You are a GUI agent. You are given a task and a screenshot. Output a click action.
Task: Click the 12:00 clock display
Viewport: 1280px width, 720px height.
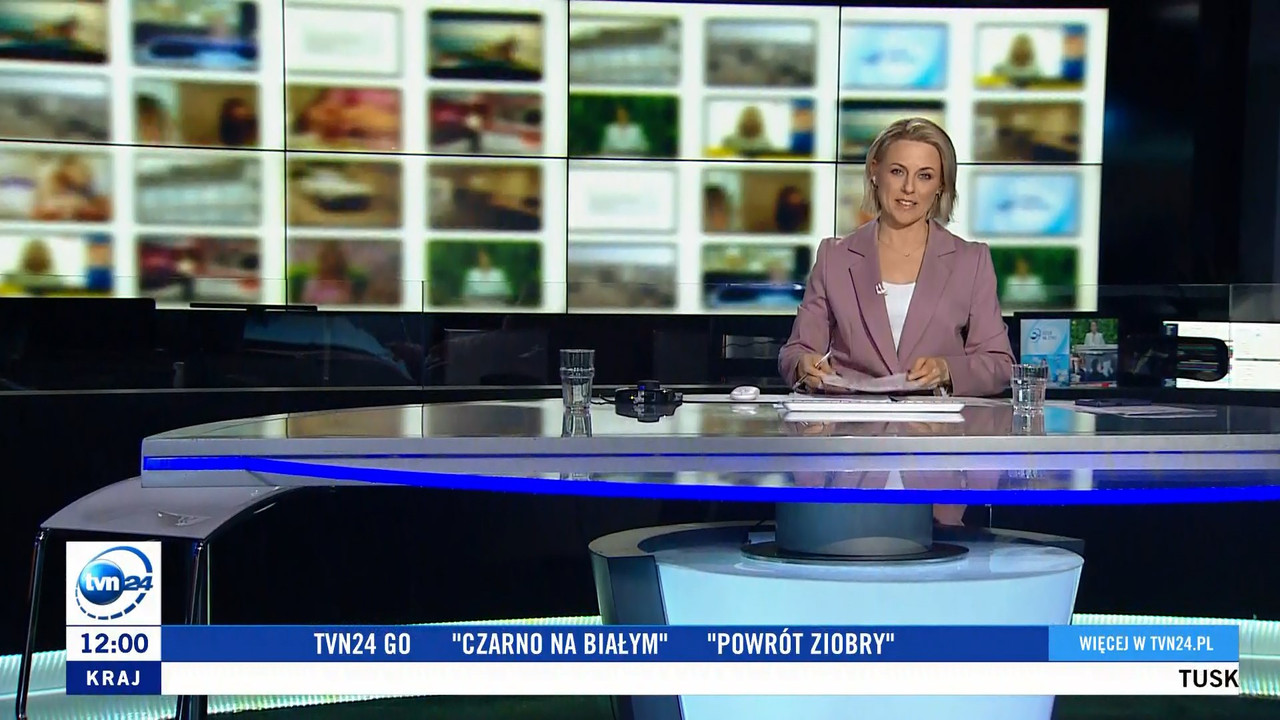(113, 643)
